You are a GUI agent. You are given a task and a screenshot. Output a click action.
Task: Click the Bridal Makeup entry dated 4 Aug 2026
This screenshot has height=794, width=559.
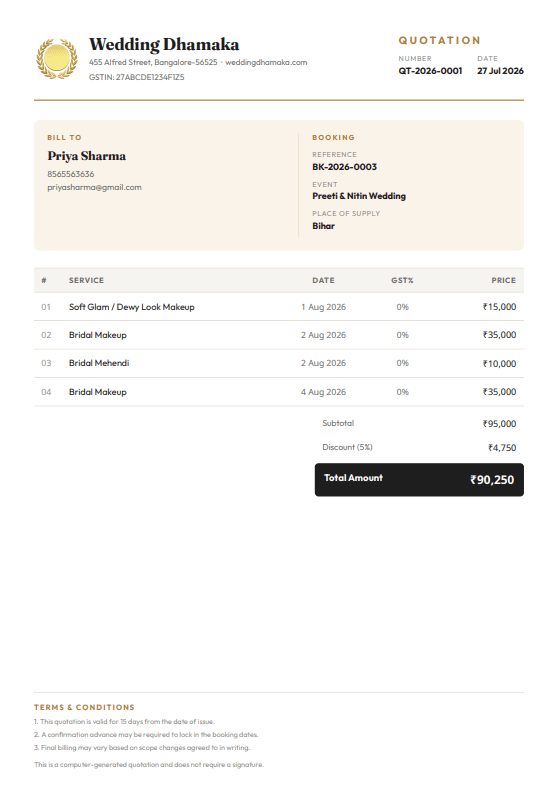point(279,392)
